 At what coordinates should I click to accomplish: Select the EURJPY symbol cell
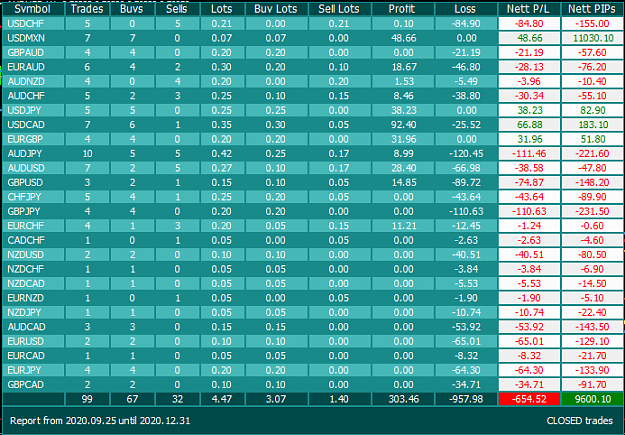pos(33,370)
